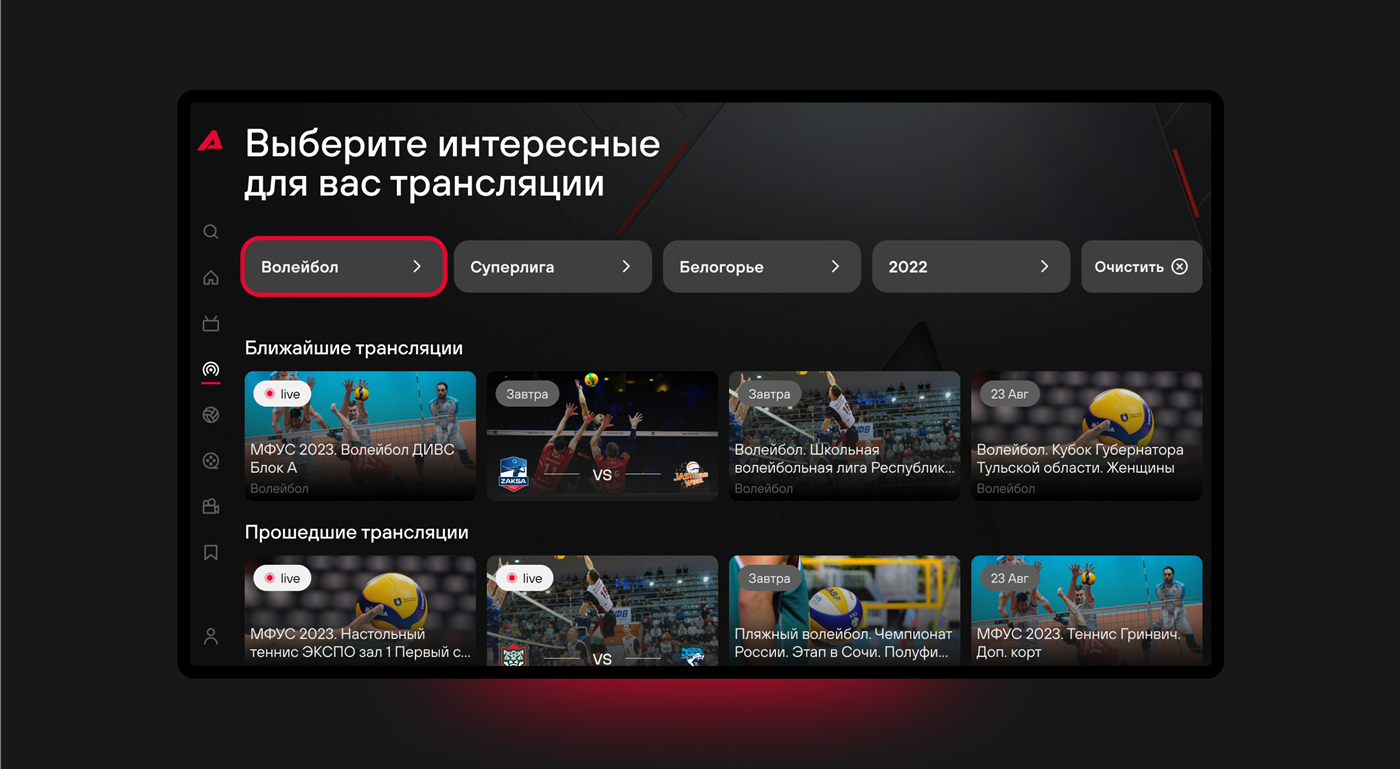Image resolution: width=1400 pixels, height=769 pixels.
Task: Open search from the sidebar magnifier icon
Action: click(x=211, y=232)
